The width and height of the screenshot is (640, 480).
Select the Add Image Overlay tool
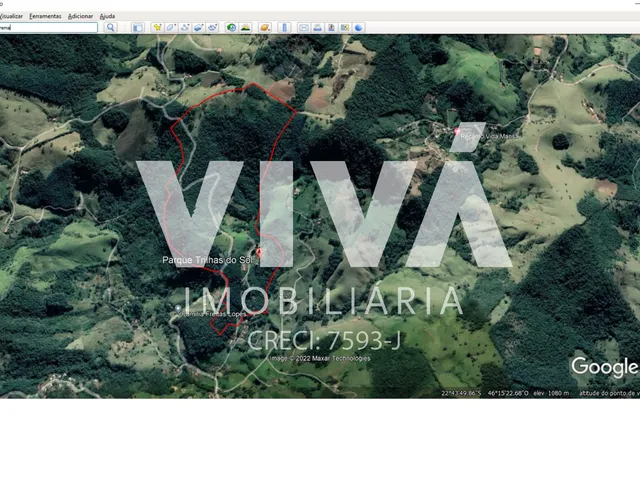[199, 27]
